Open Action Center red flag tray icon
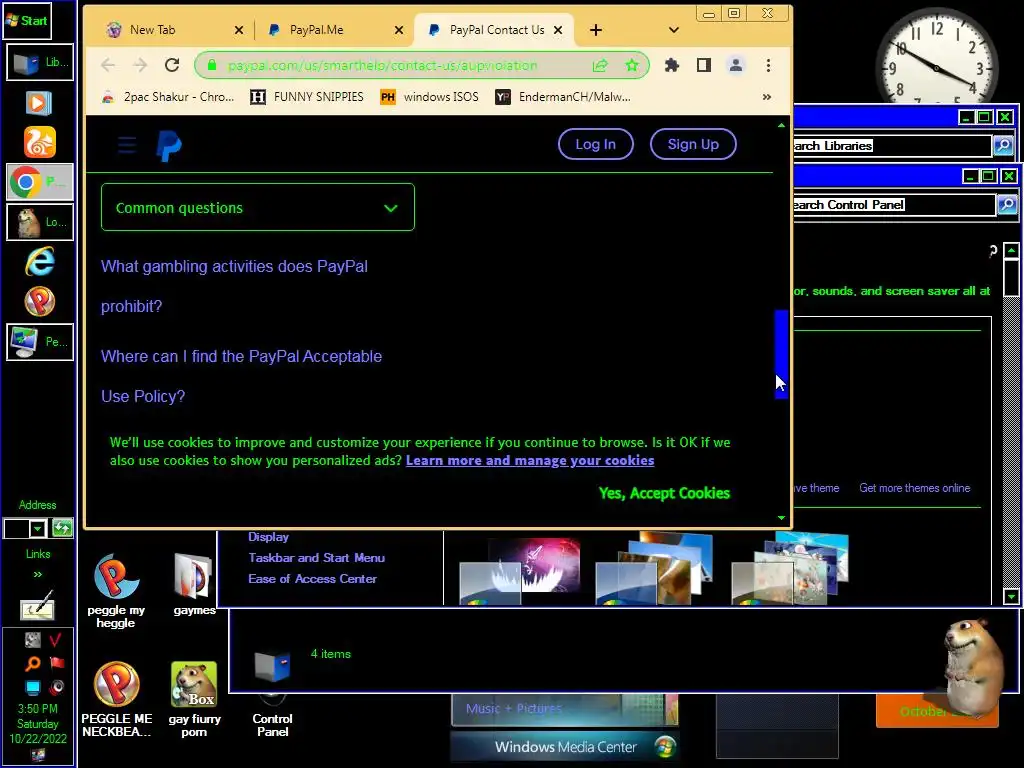The height and width of the screenshot is (768, 1024). click(57, 664)
